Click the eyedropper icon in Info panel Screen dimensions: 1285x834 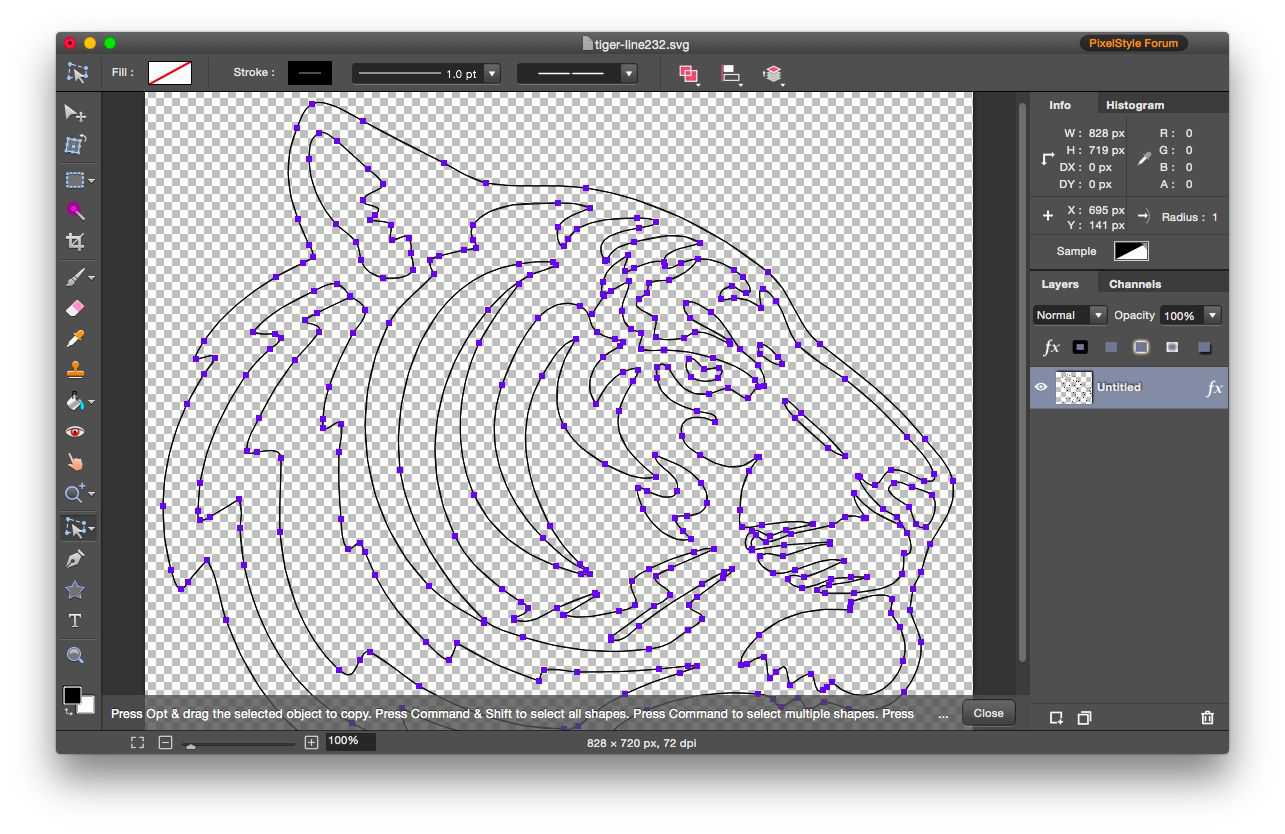[x=1144, y=158]
